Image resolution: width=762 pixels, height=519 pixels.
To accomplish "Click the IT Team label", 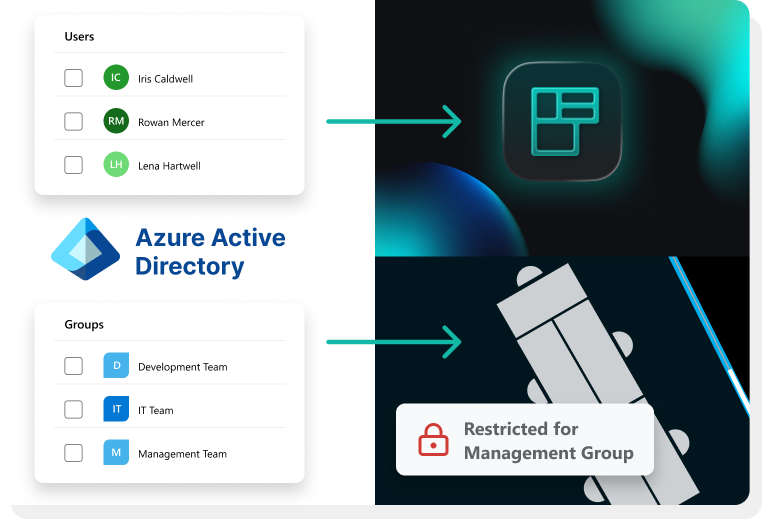I will [x=156, y=411].
